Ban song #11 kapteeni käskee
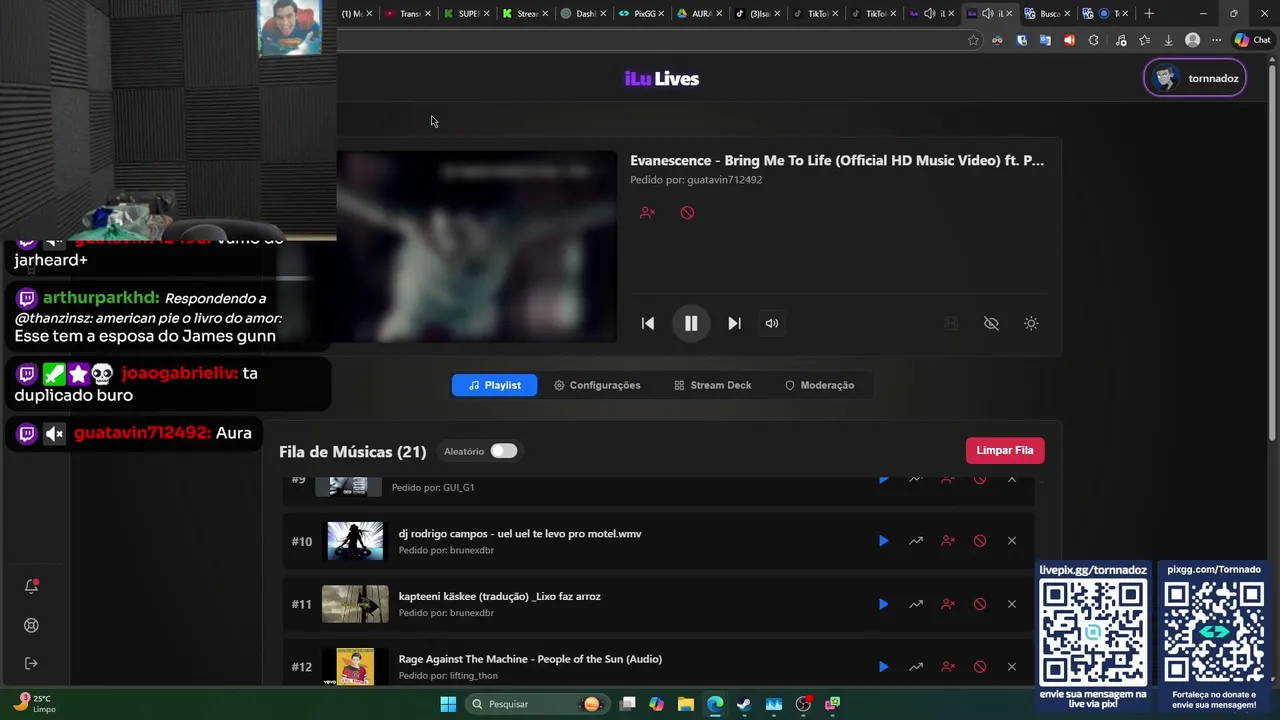This screenshot has height=720, width=1280. [x=980, y=604]
